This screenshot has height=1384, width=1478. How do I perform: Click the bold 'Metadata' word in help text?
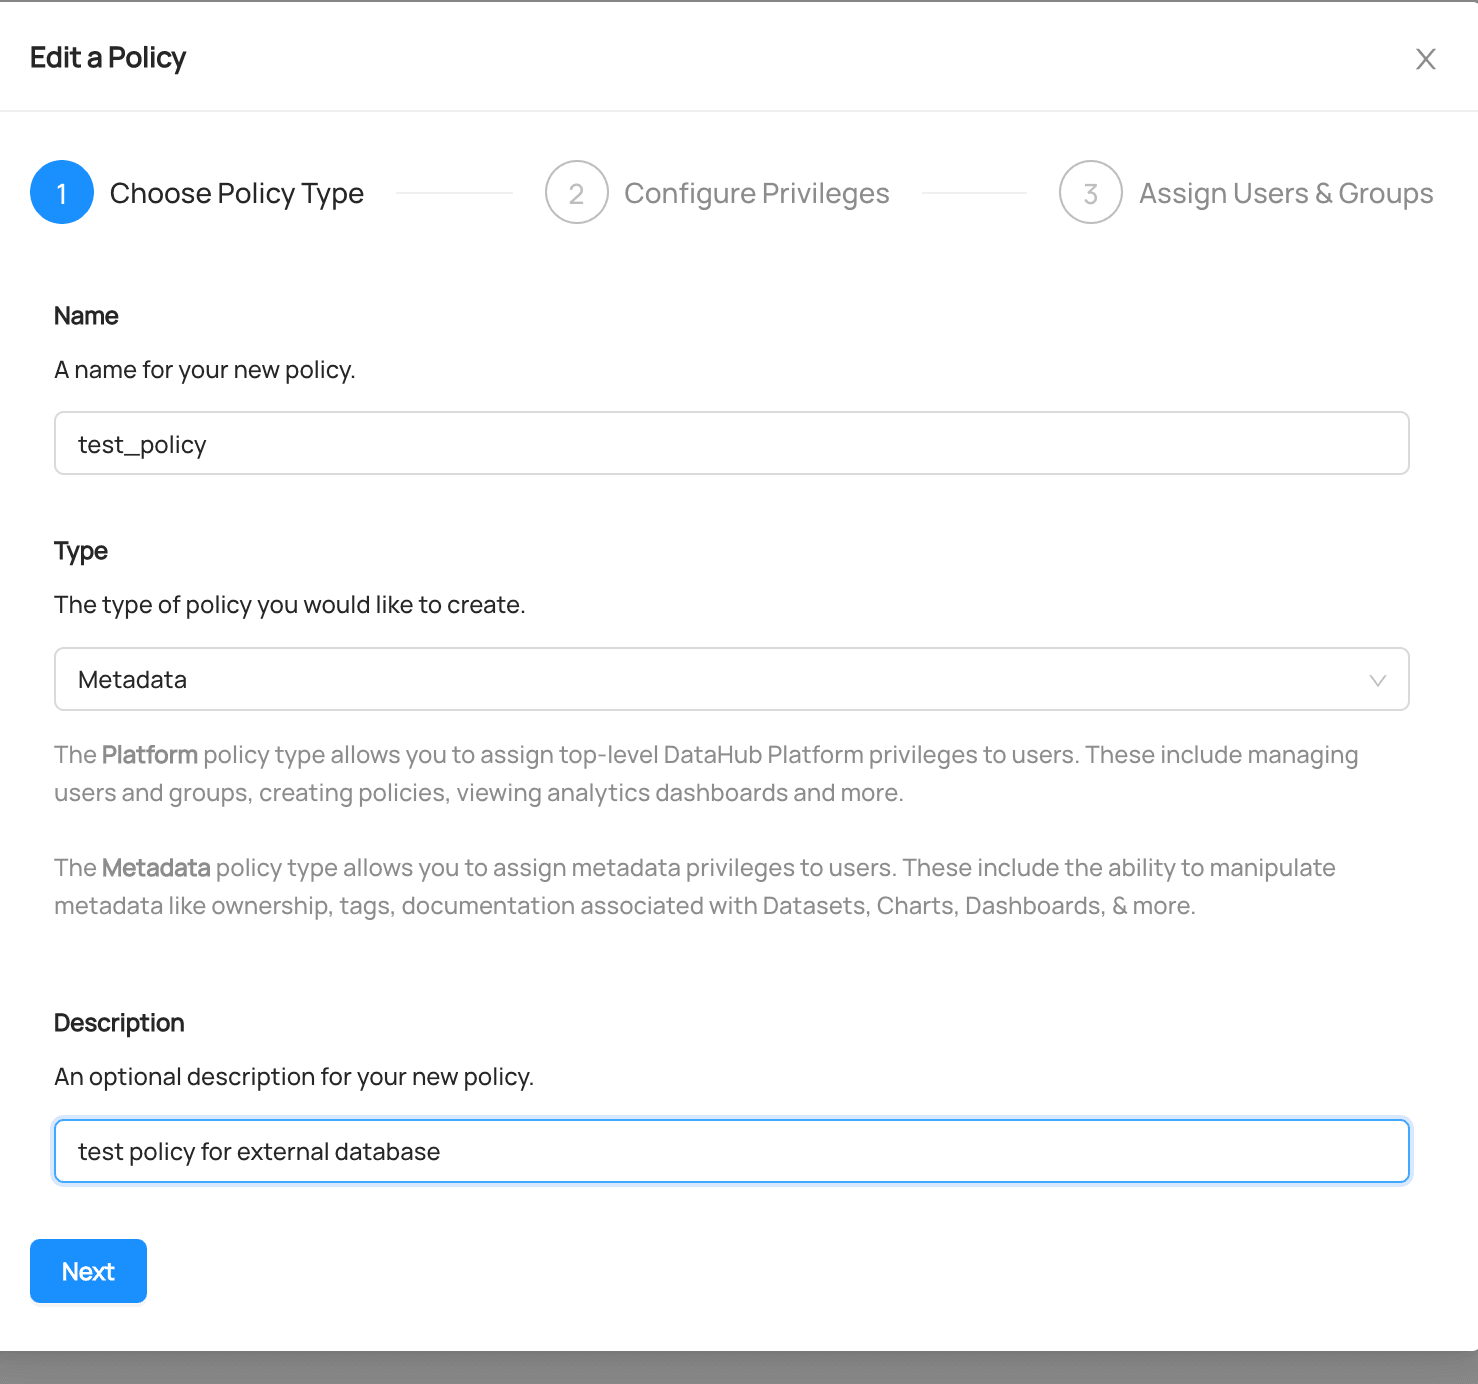tap(156, 868)
